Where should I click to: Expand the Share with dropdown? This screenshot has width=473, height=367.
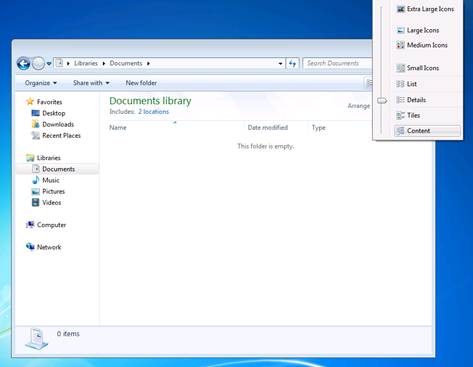click(x=91, y=83)
